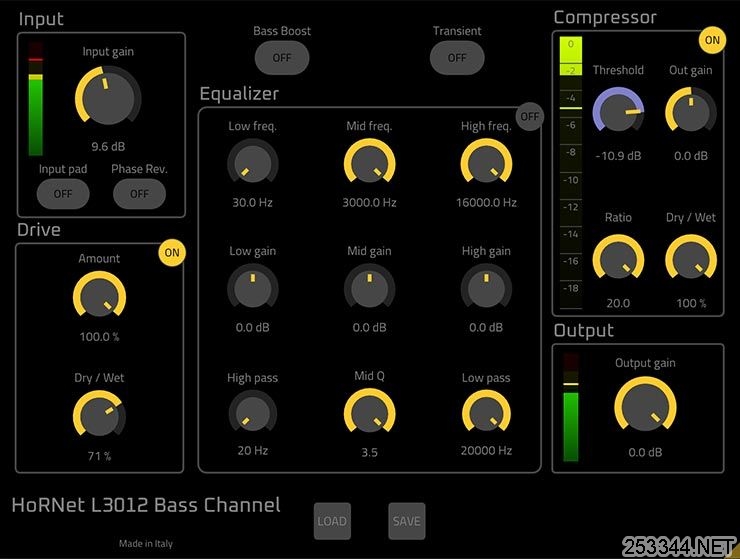Click the 100.0 % drive amount value

(x=99, y=337)
